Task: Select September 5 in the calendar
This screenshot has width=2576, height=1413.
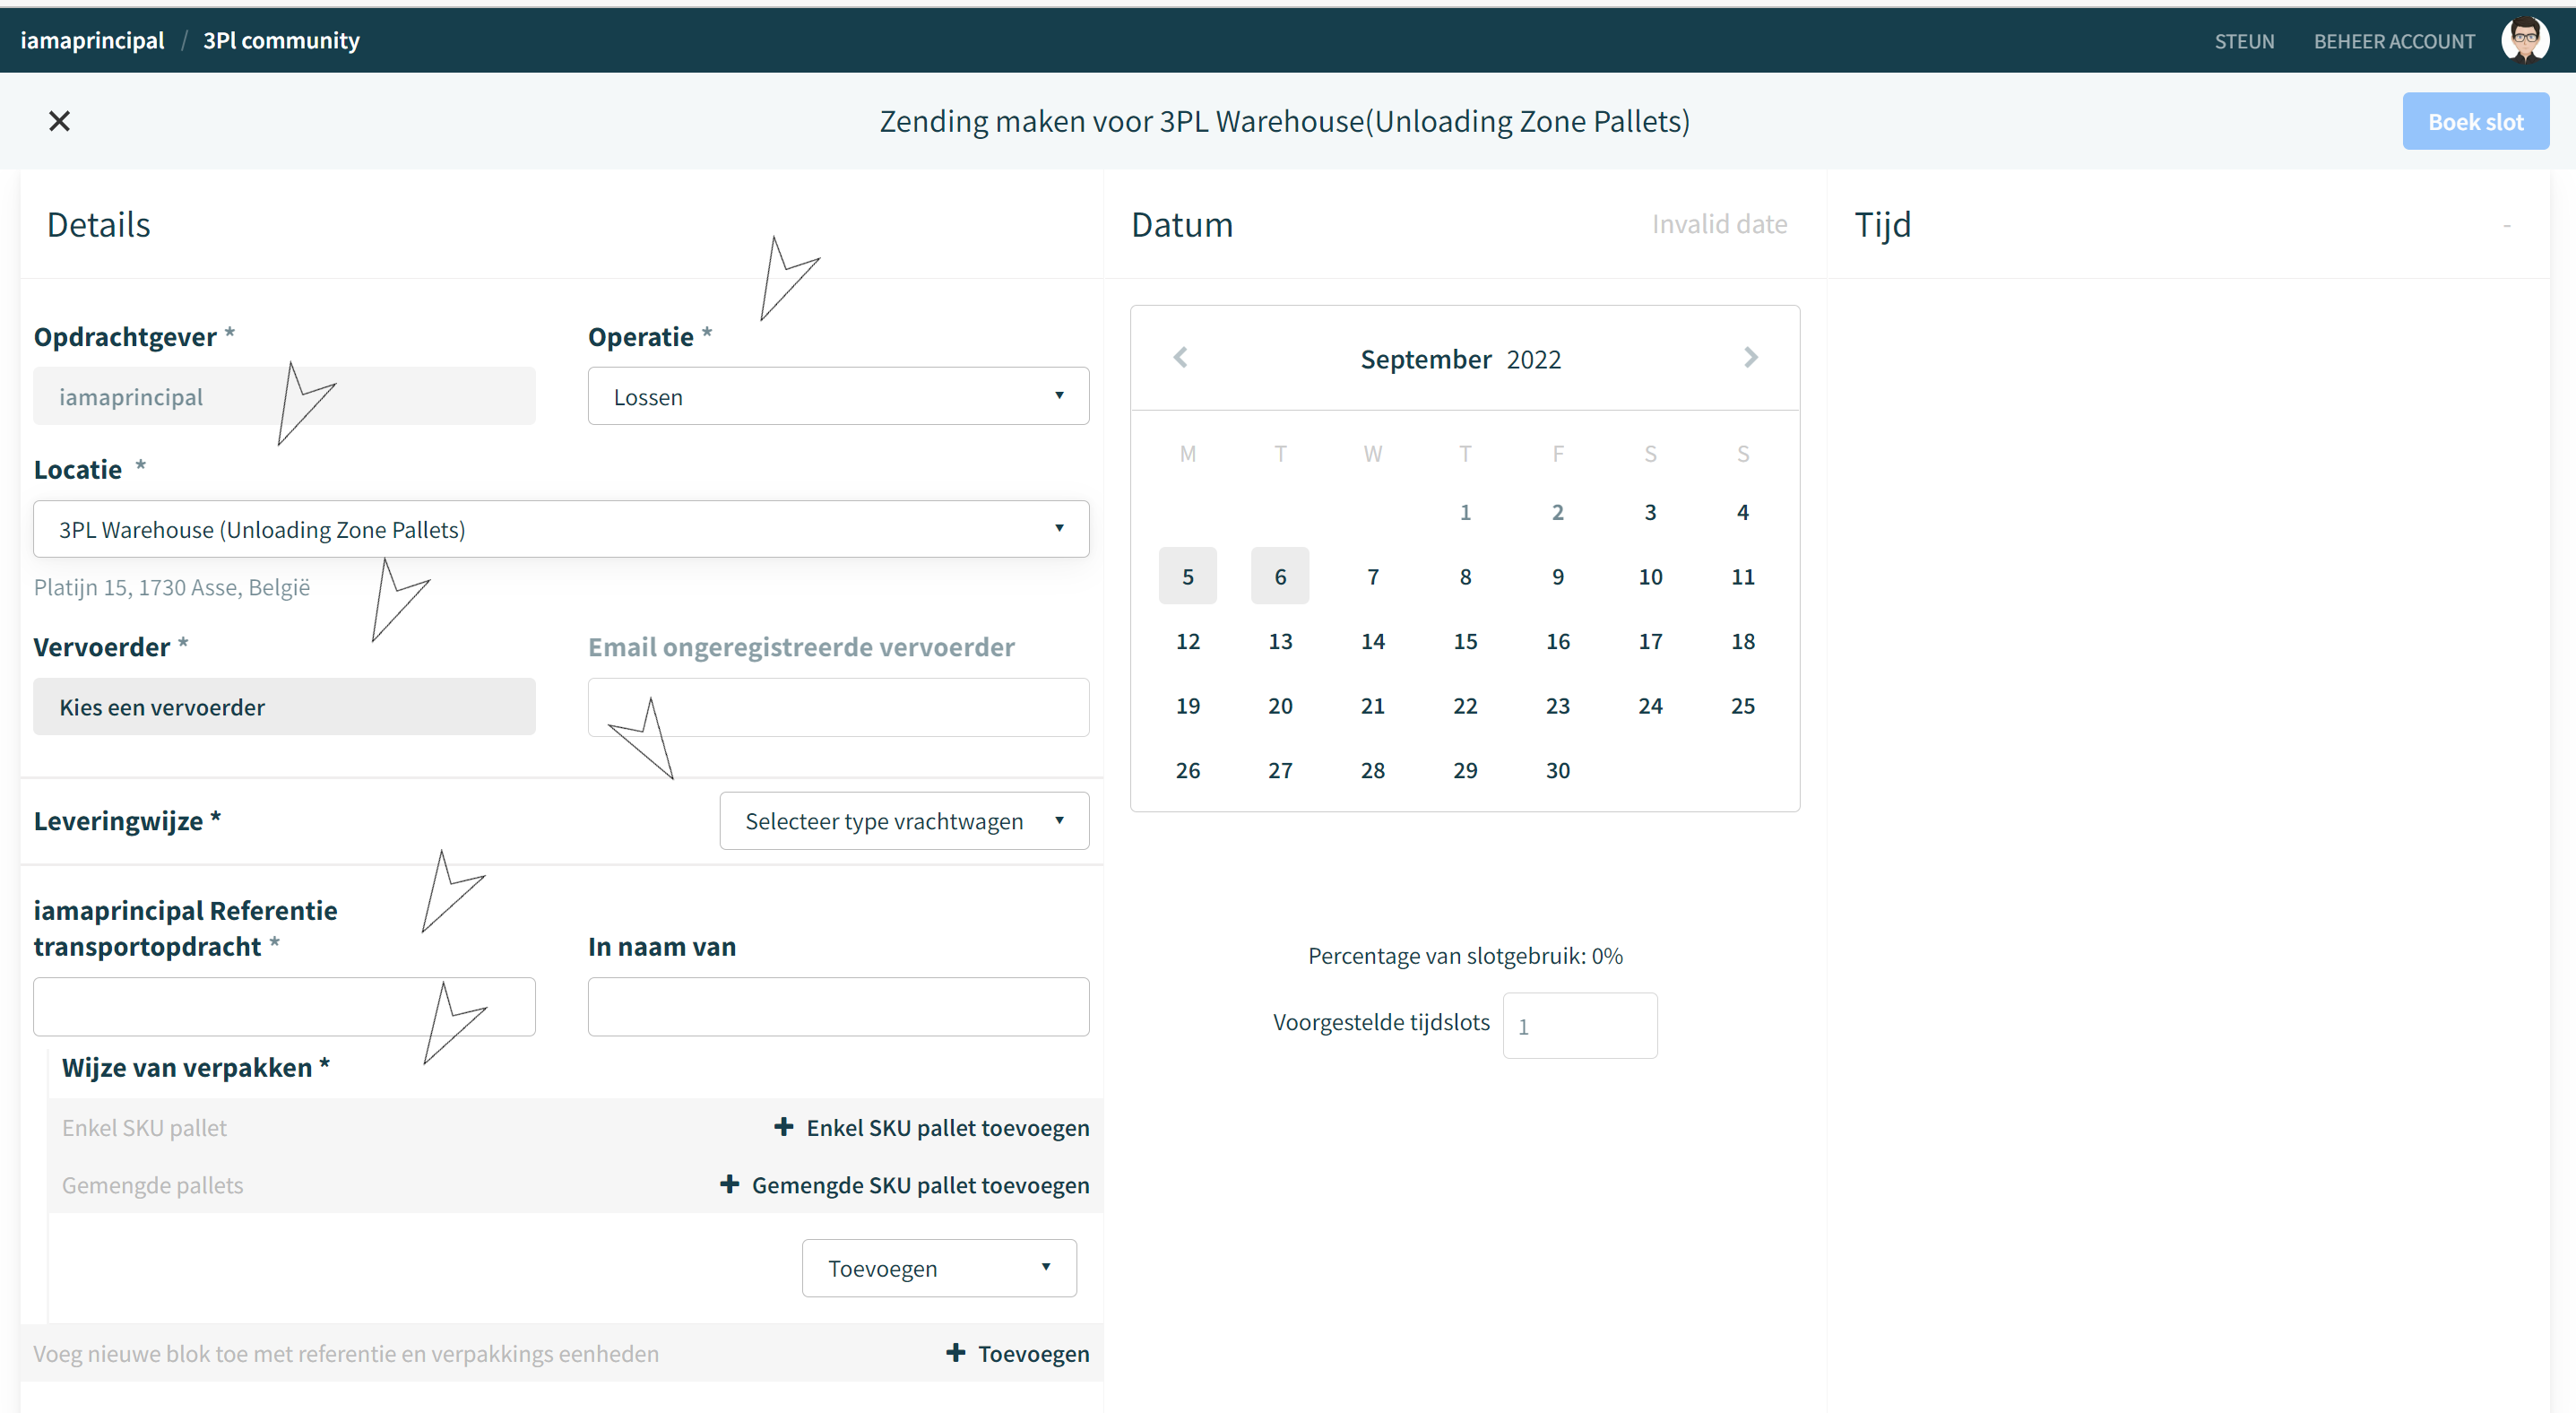Action: [x=1187, y=576]
